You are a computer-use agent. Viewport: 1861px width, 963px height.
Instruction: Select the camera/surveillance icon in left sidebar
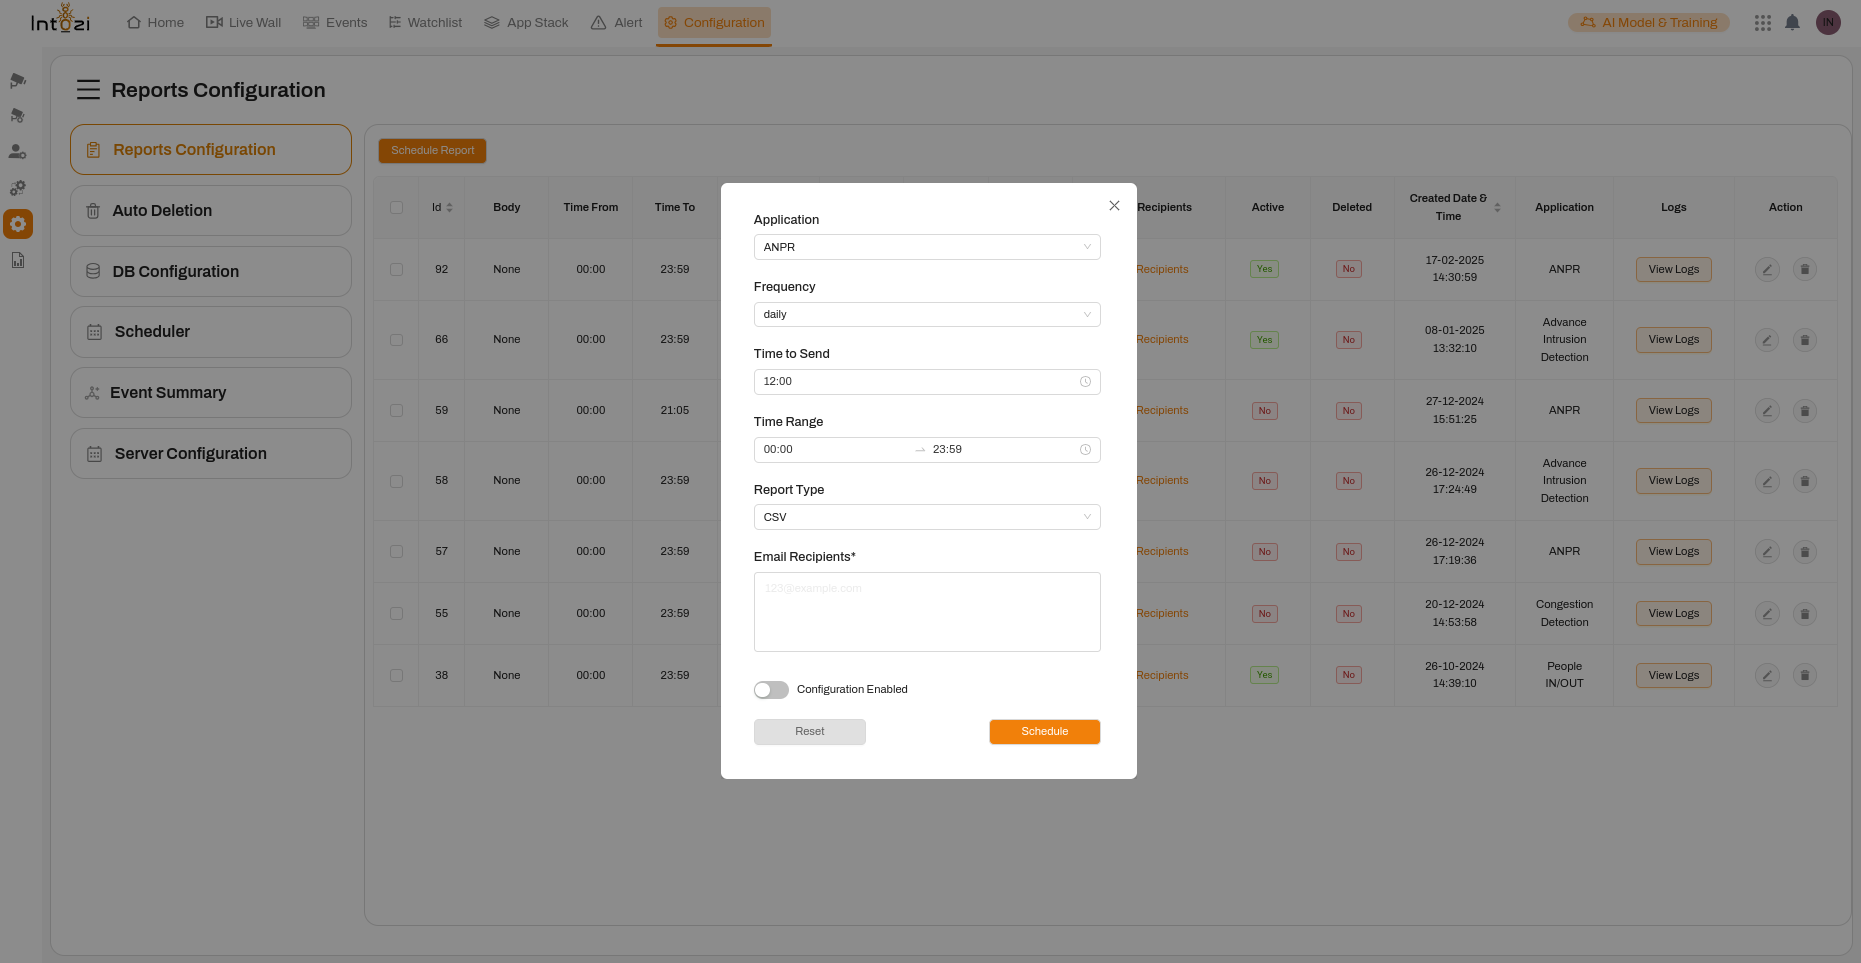(18, 80)
